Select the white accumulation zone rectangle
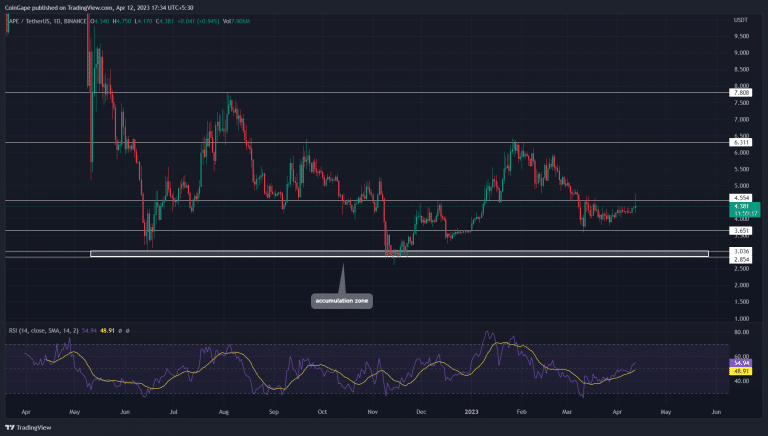 [x=400, y=254]
